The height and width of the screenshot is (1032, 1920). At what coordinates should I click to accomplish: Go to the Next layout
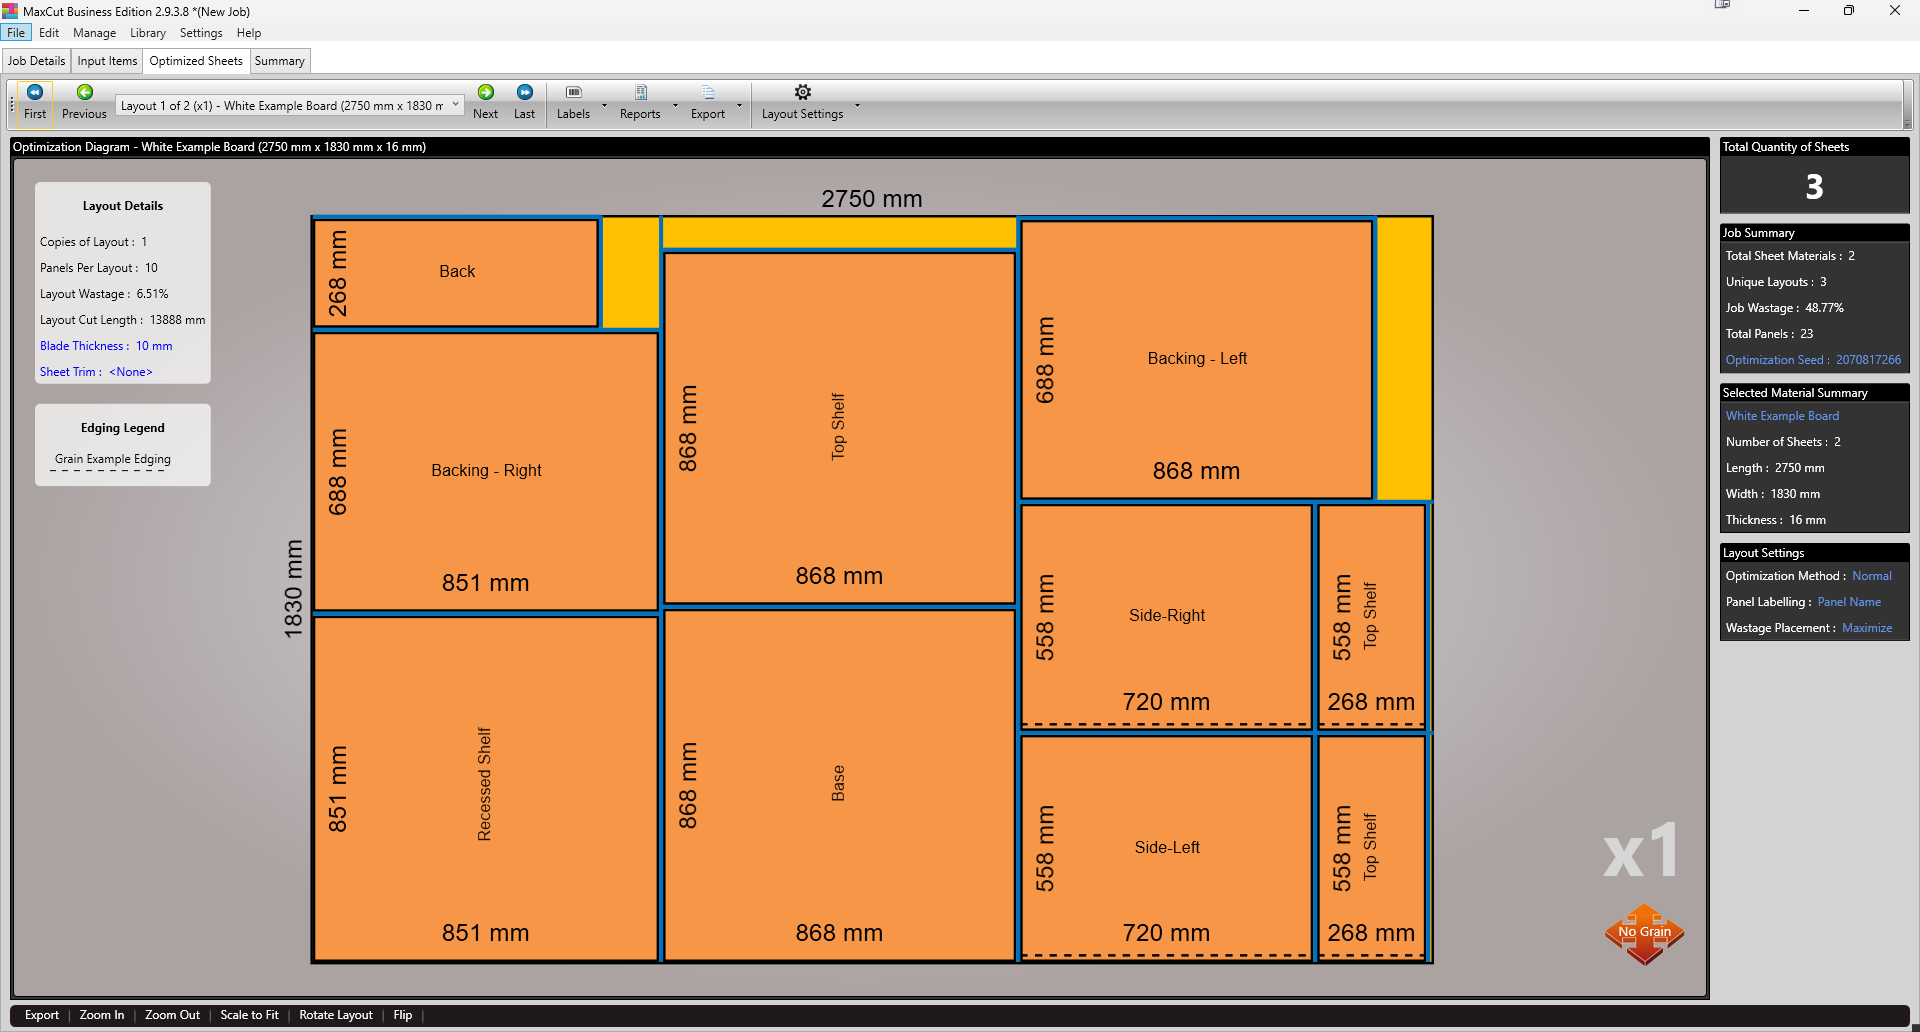tap(485, 102)
